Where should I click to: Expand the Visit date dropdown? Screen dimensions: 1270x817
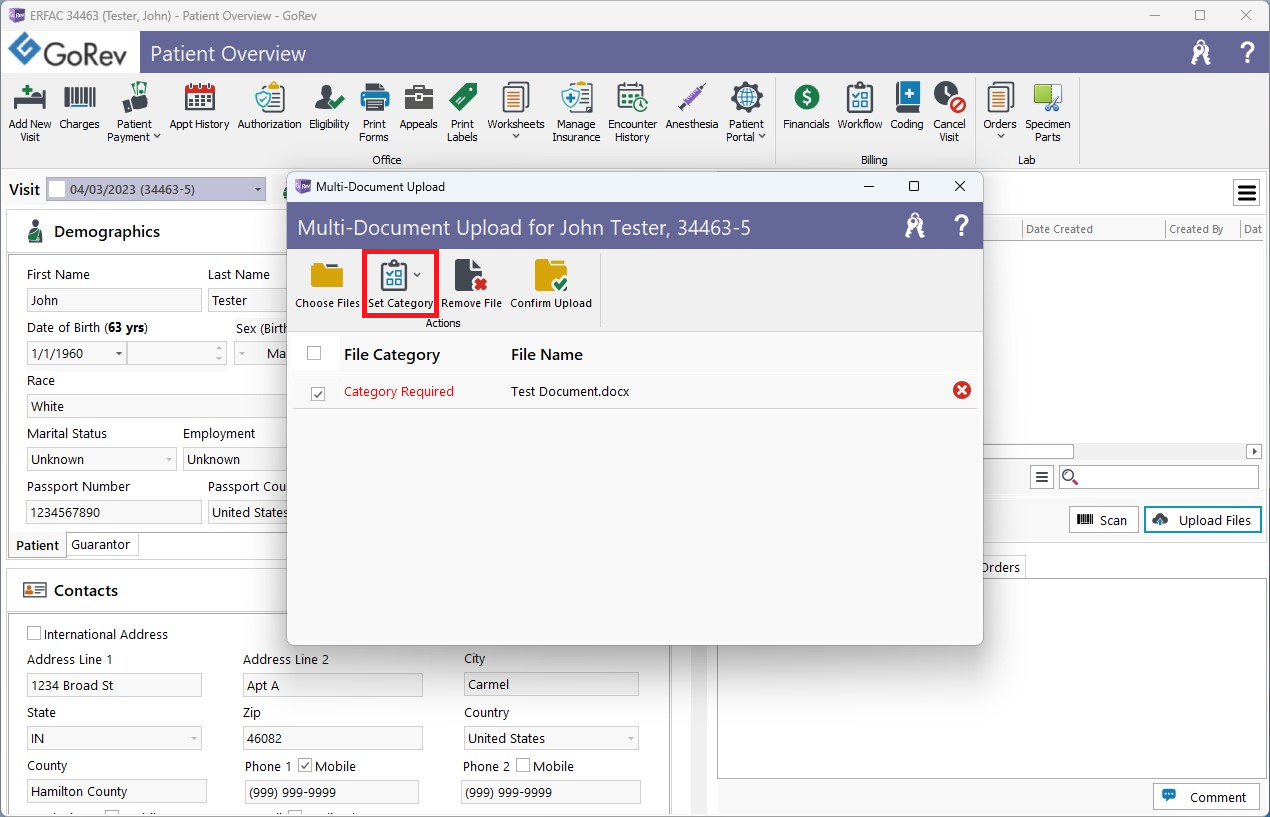click(258, 189)
